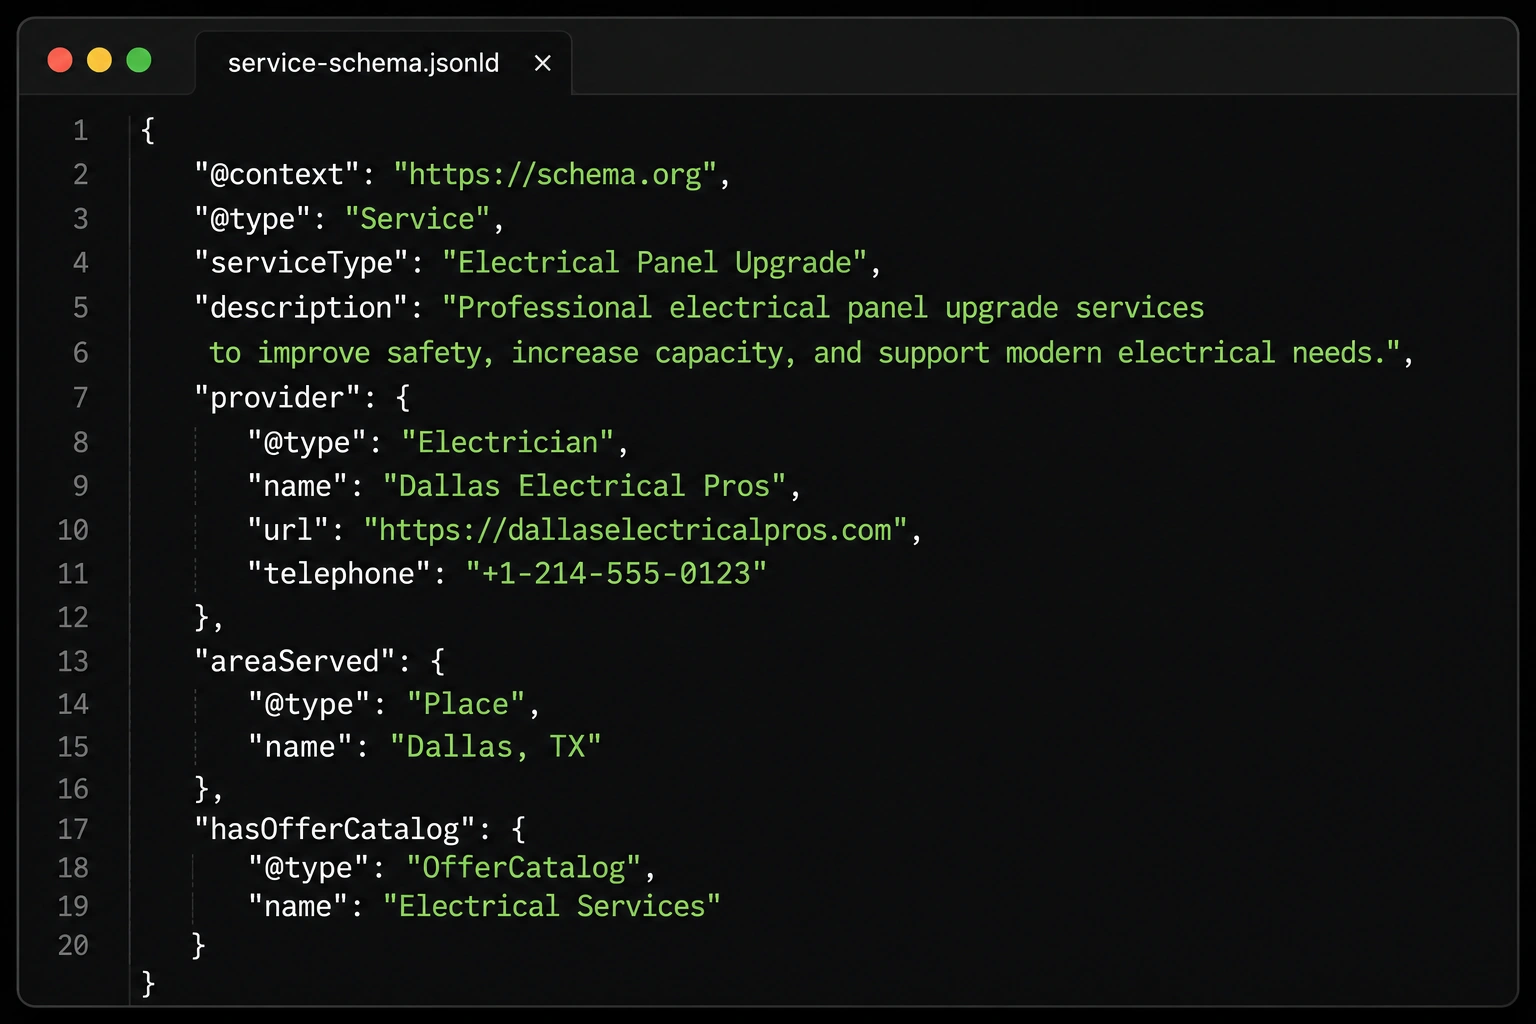Click line number 17 in gutter

click(73, 830)
